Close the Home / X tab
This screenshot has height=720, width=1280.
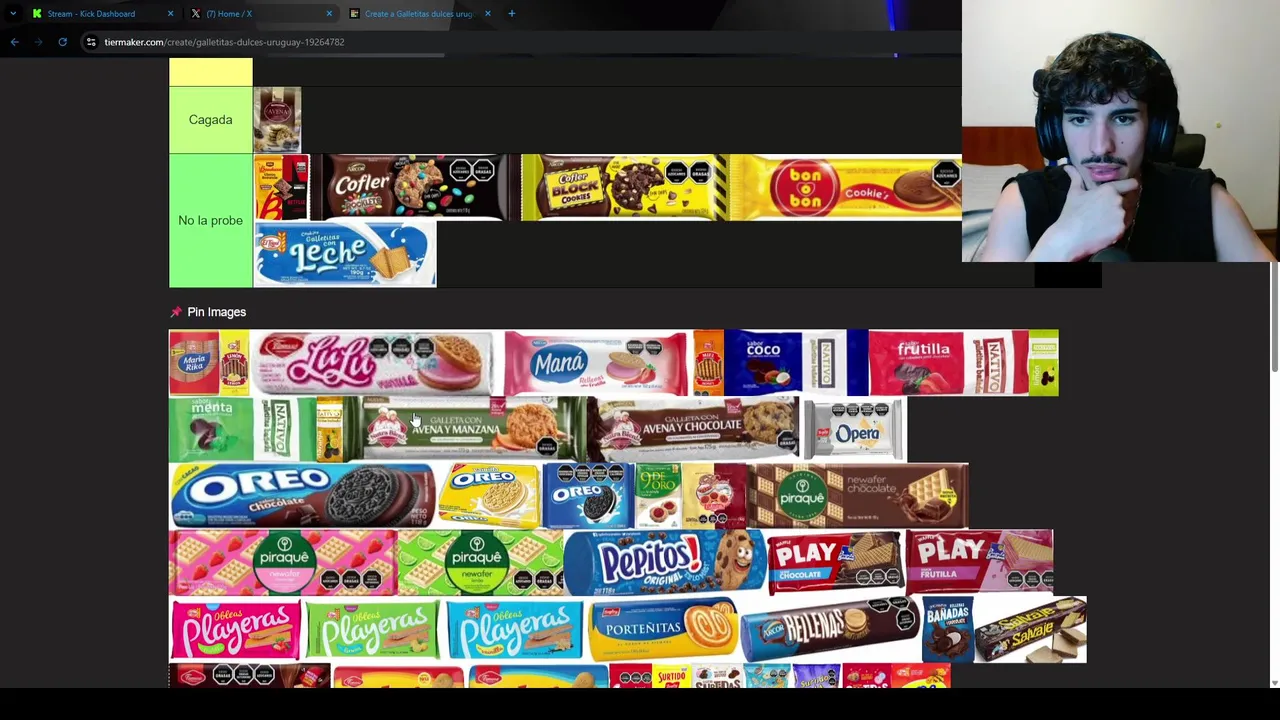tap(329, 13)
